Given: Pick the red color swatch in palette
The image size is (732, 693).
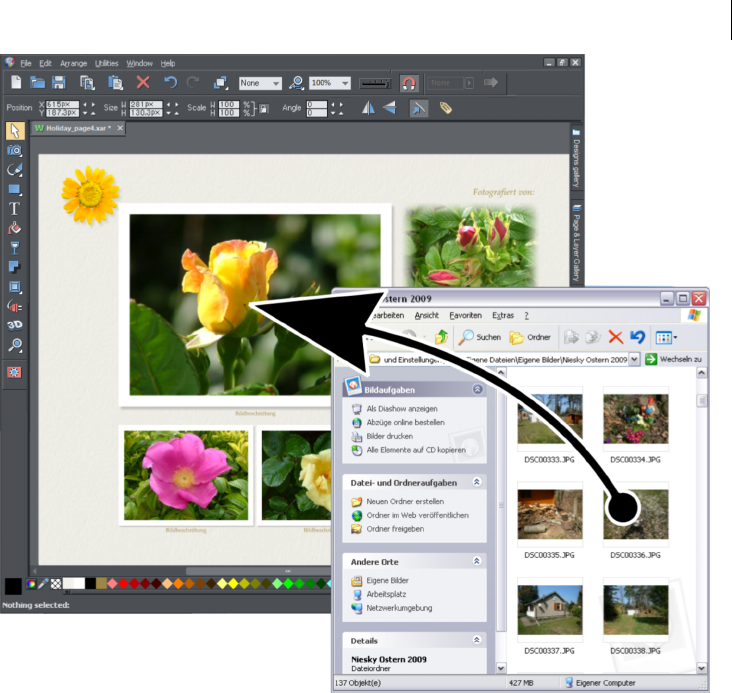Looking at the screenshot, I should (123, 583).
